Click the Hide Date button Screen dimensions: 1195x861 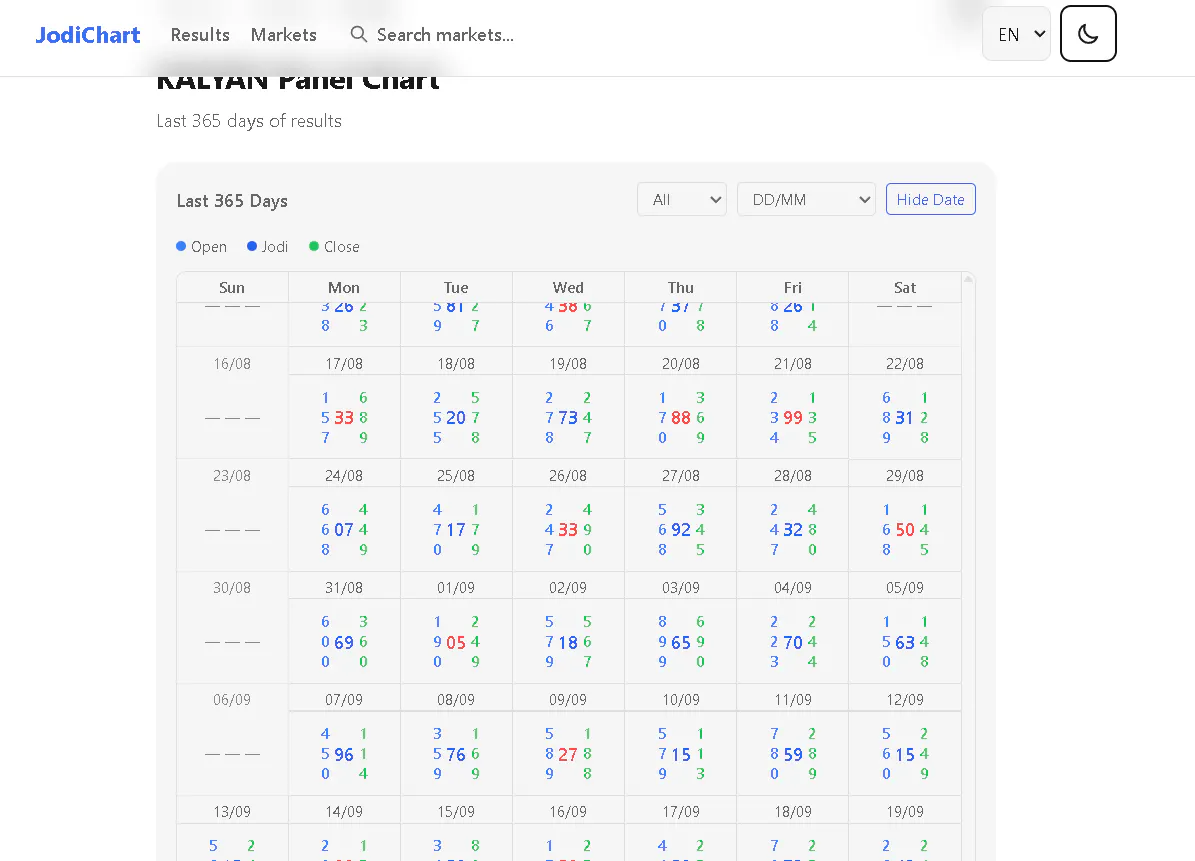coord(931,200)
